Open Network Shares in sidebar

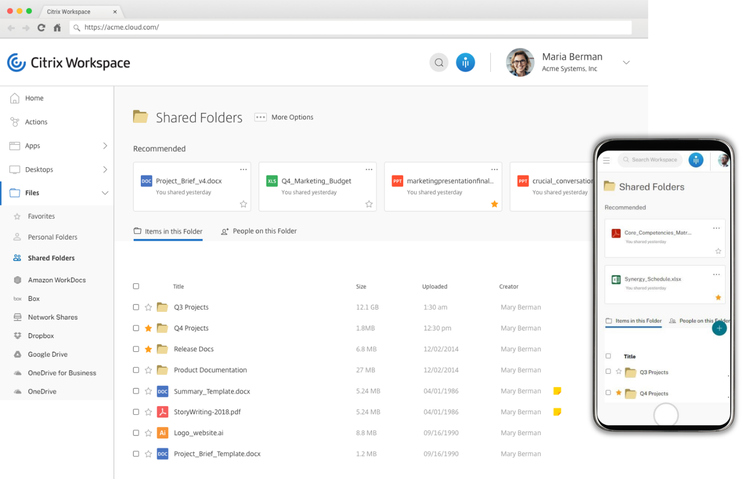[52, 317]
